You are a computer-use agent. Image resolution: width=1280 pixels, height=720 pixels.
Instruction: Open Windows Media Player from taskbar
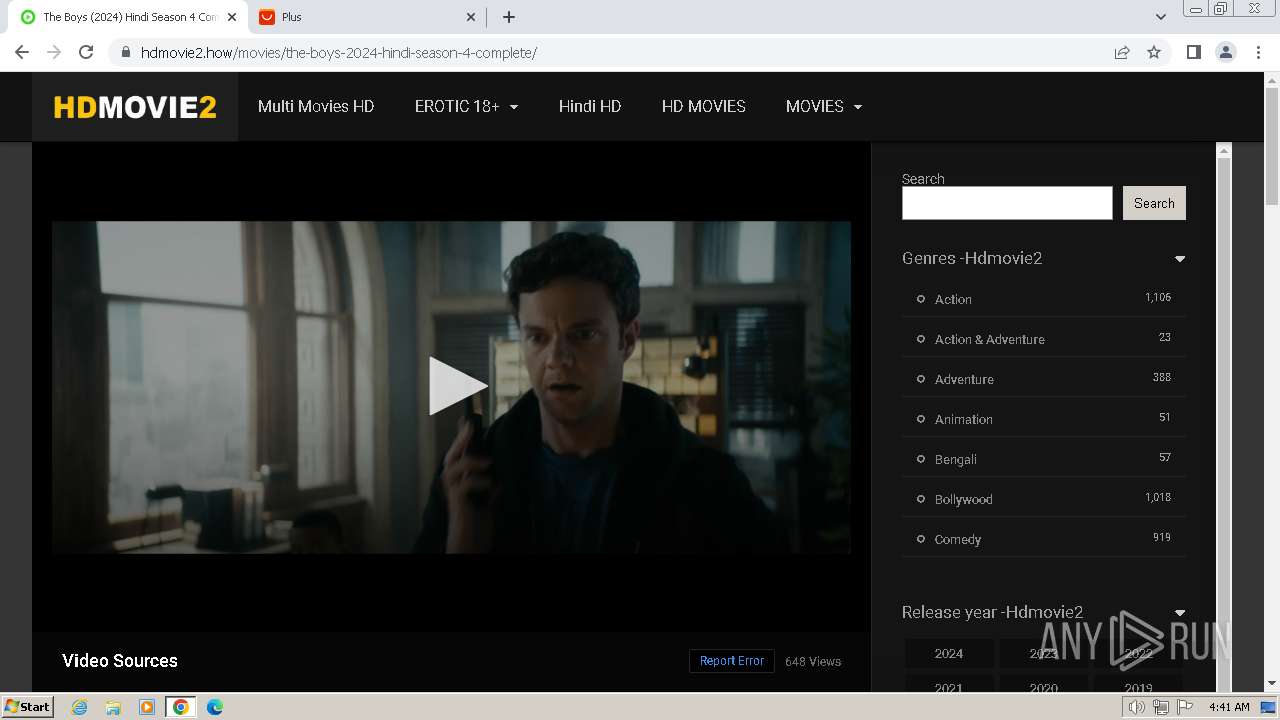[147, 707]
